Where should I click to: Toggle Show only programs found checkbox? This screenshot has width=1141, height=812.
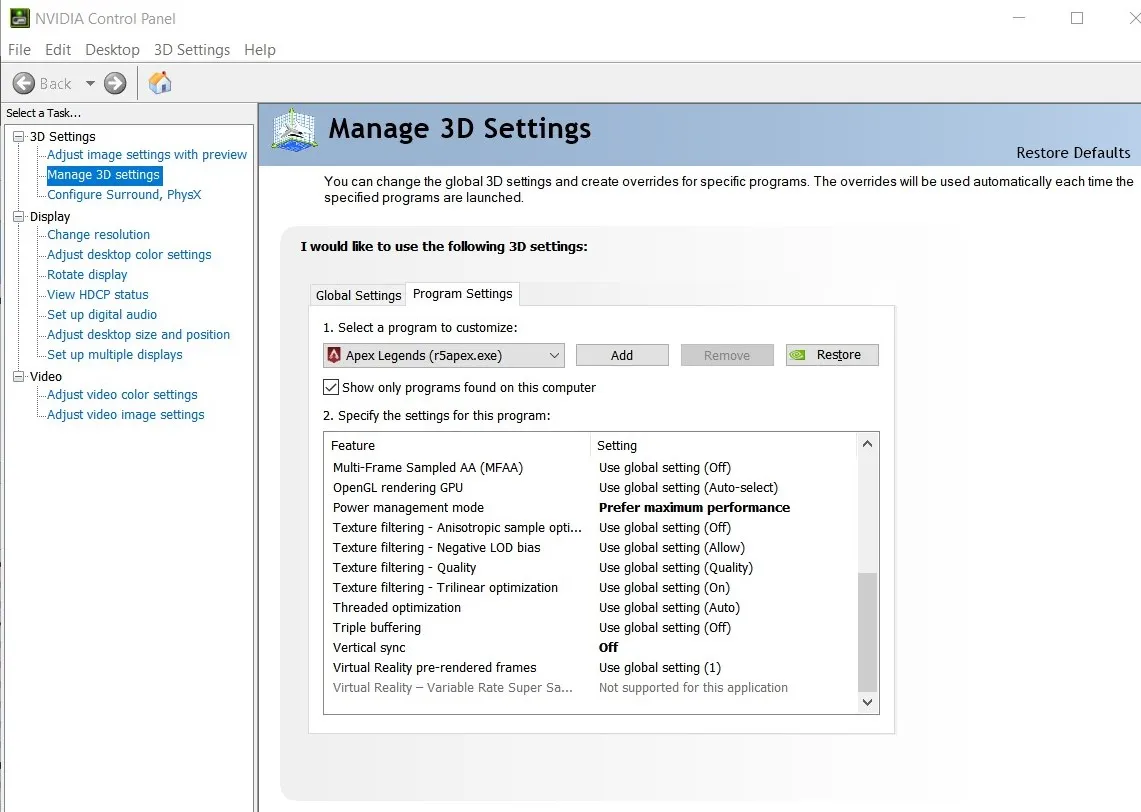tap(331, 387)
